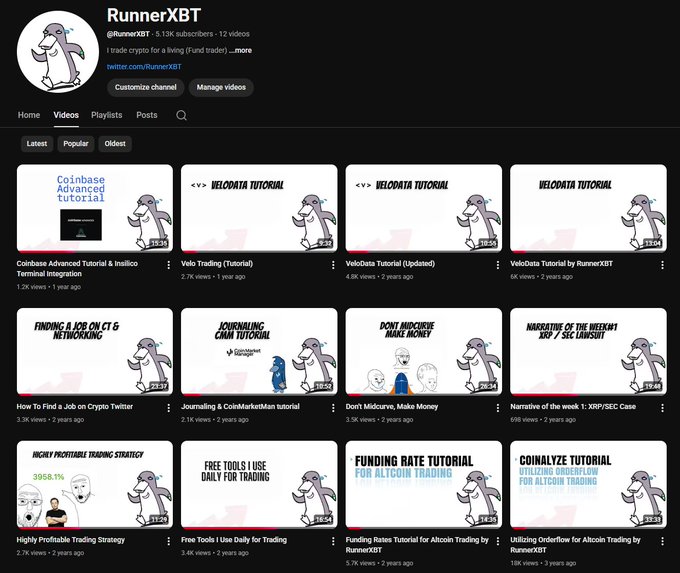Screen dimensions: 680x573
Task: Sort videos by Latest
Action: click(x=37, y=144)
